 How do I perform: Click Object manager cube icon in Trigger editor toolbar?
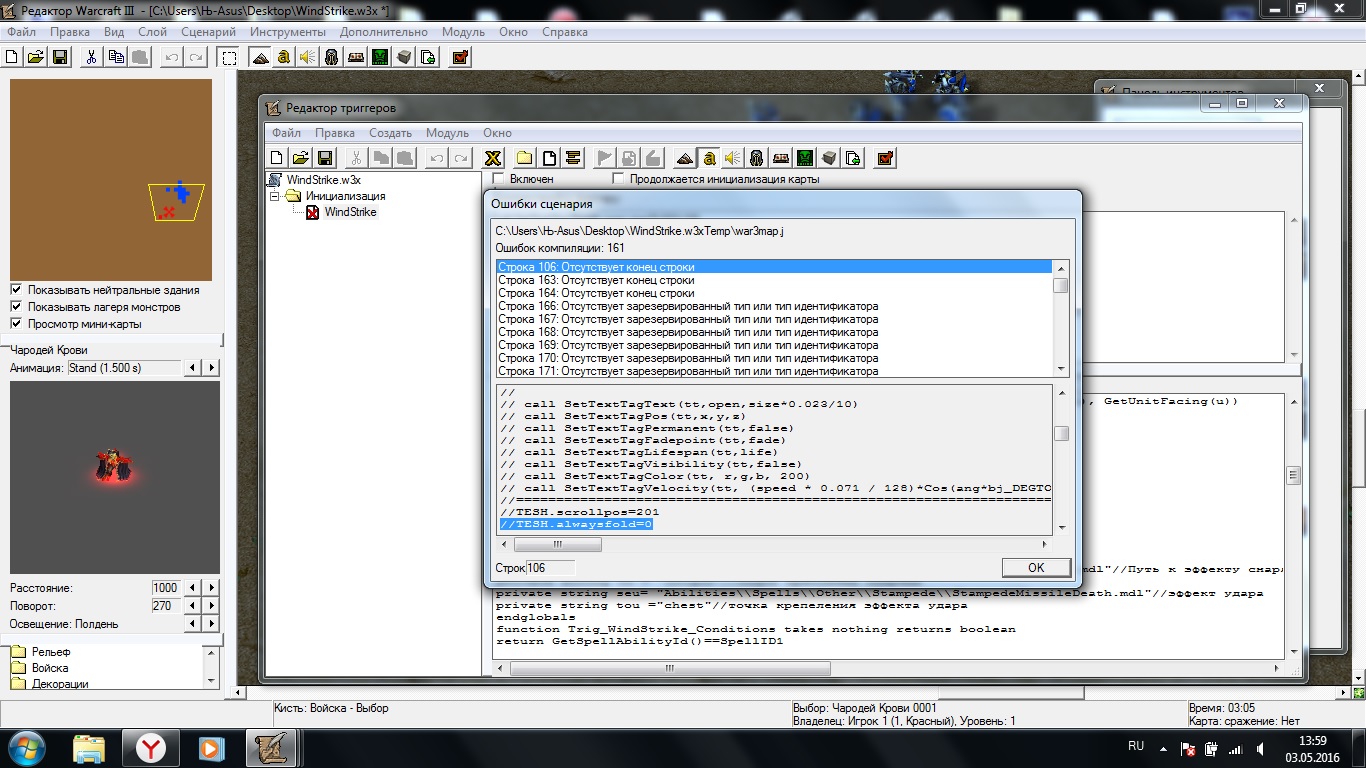coord(829,158)
